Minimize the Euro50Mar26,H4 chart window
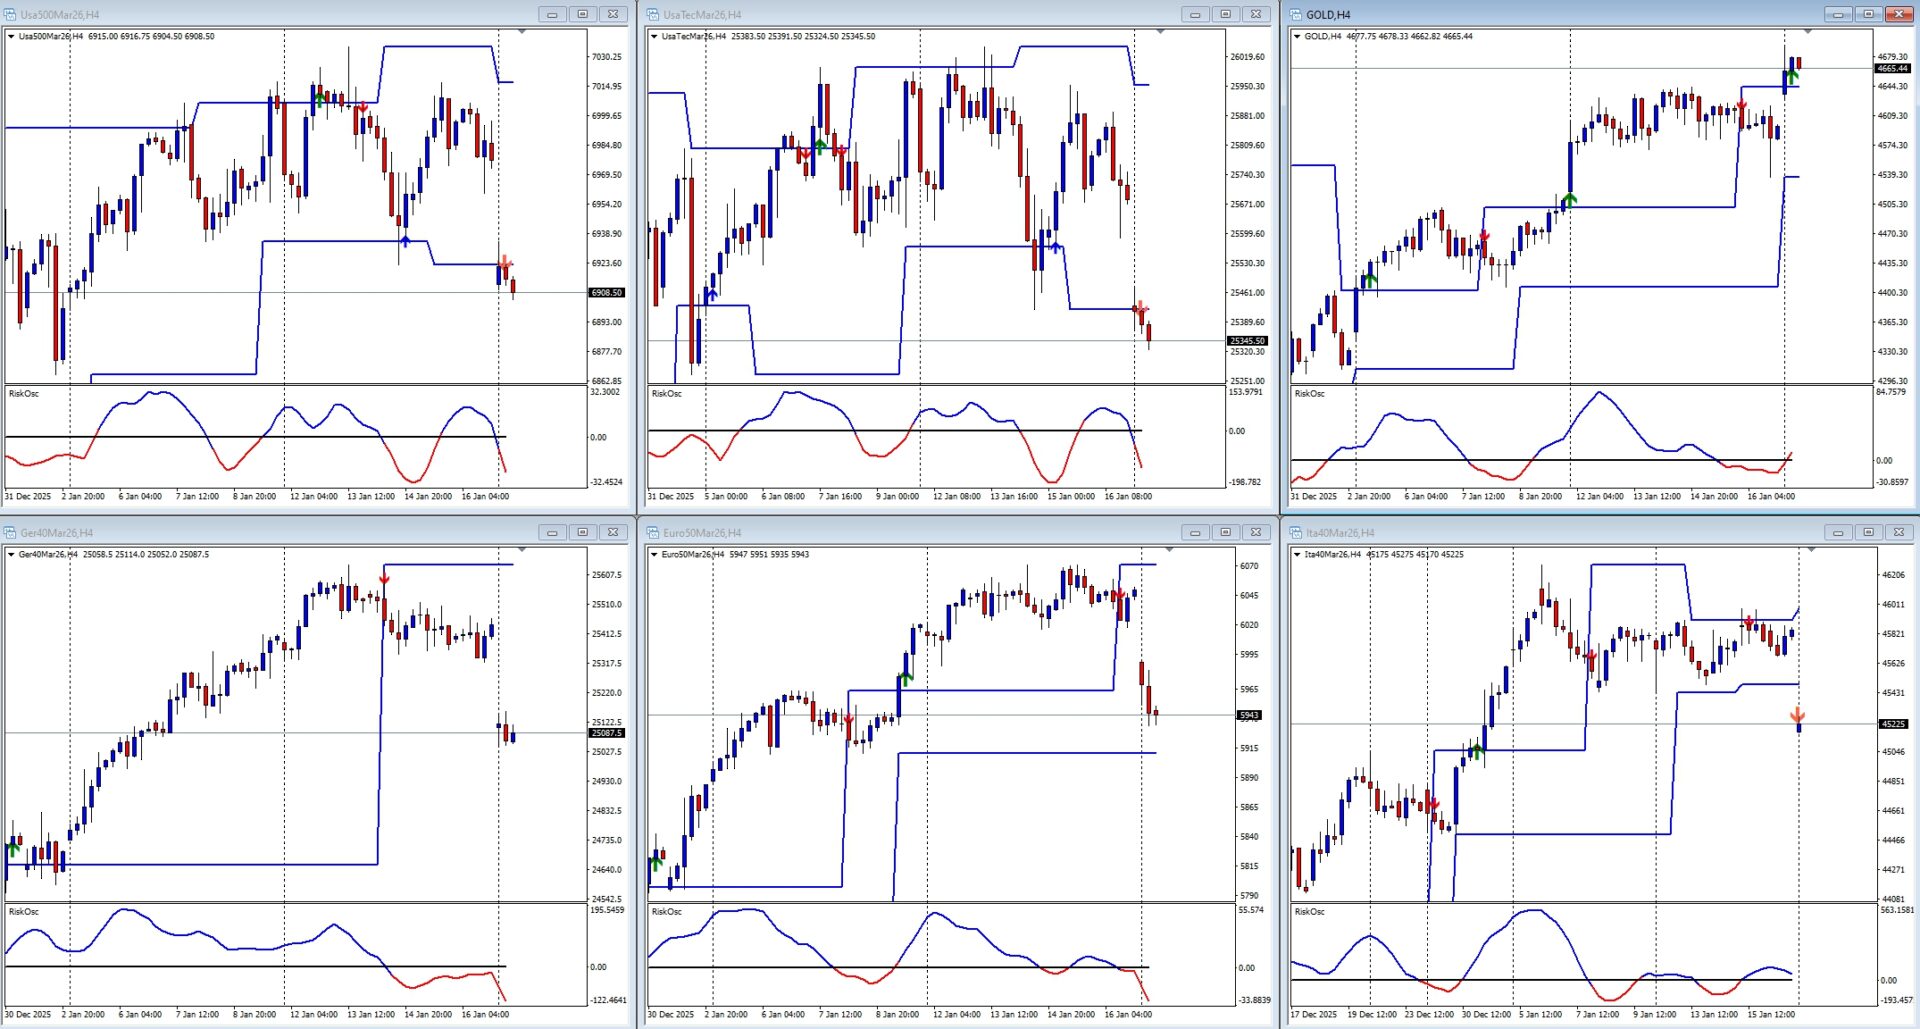 pos(1194,532)
